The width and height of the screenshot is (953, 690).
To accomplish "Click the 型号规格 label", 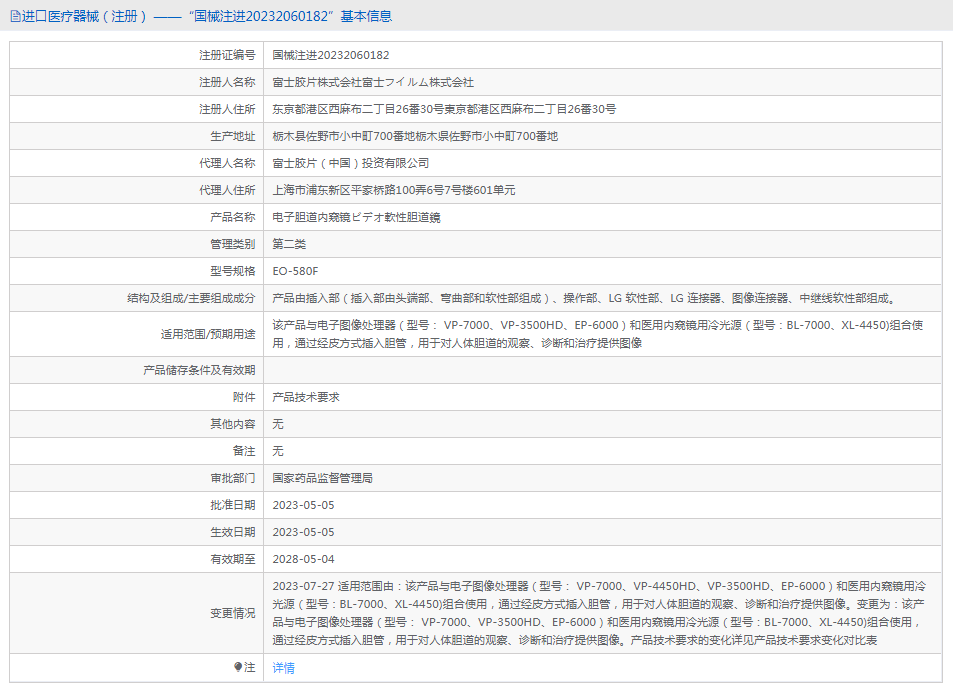I will click(233, 271).
